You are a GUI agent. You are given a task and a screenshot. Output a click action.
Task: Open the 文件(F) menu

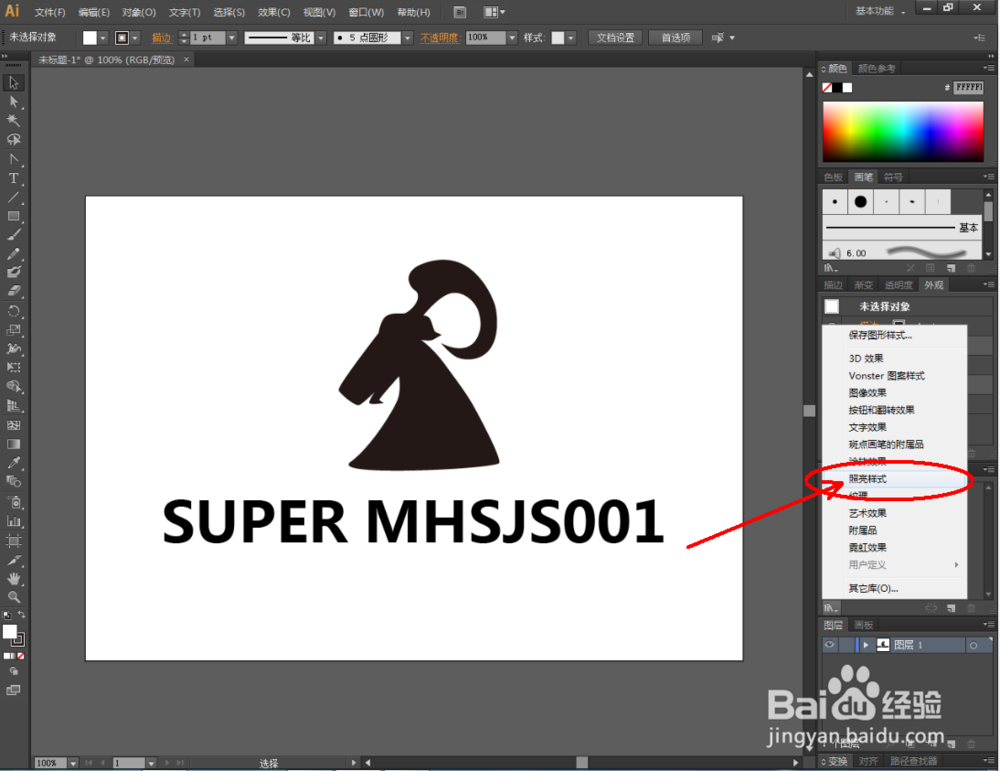(x=50, y=12)
